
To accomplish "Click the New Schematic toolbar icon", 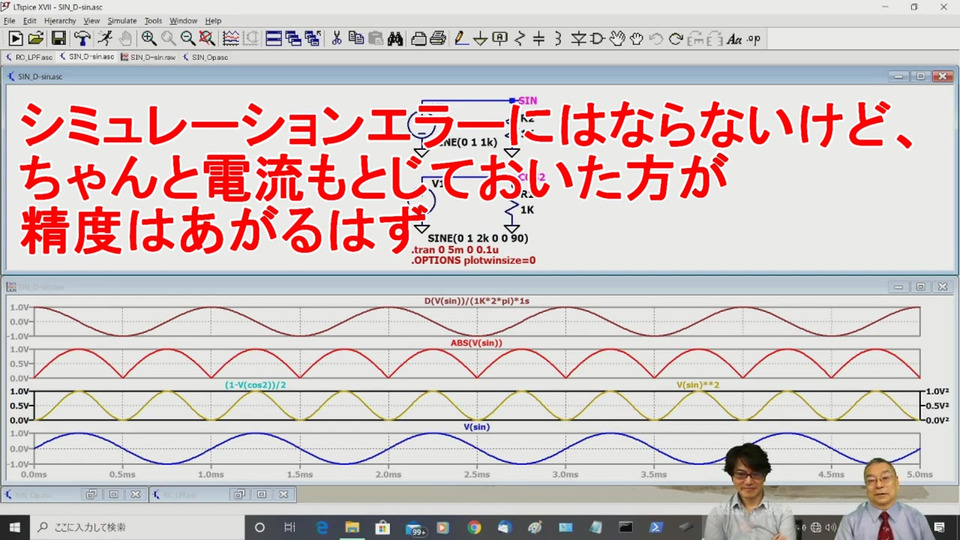I will pyautogui.click(x=15, y=39).
